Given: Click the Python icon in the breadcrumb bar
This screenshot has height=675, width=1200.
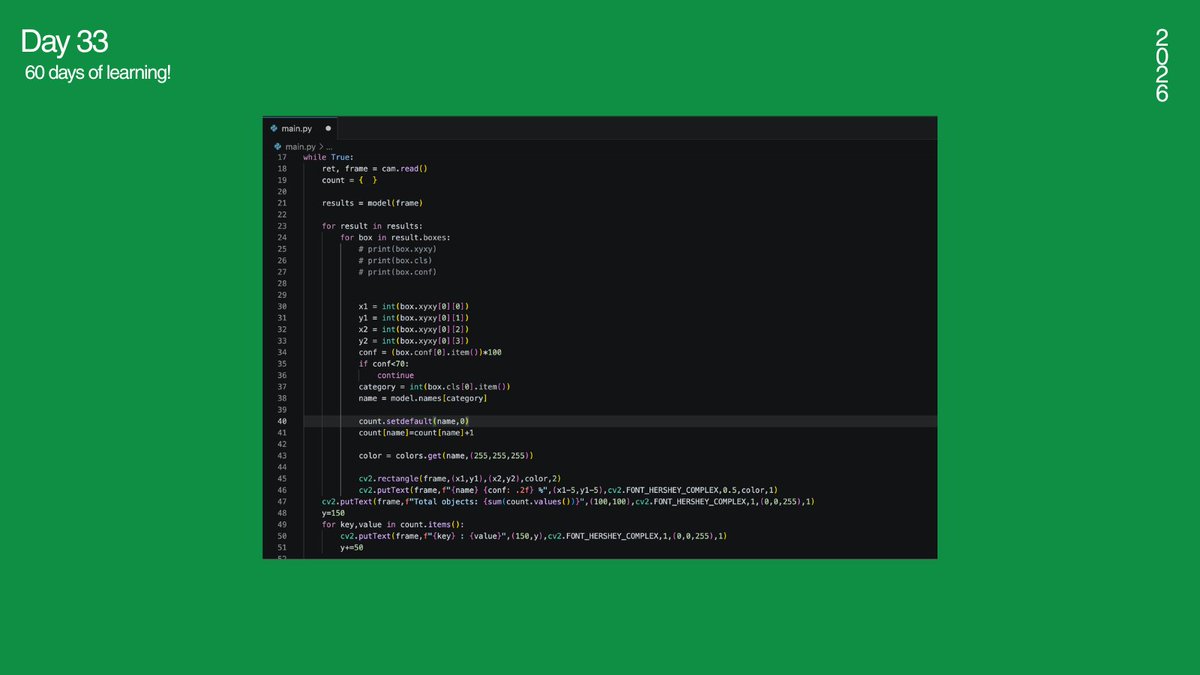Looking at the screenshot, I should pos(276,146).
